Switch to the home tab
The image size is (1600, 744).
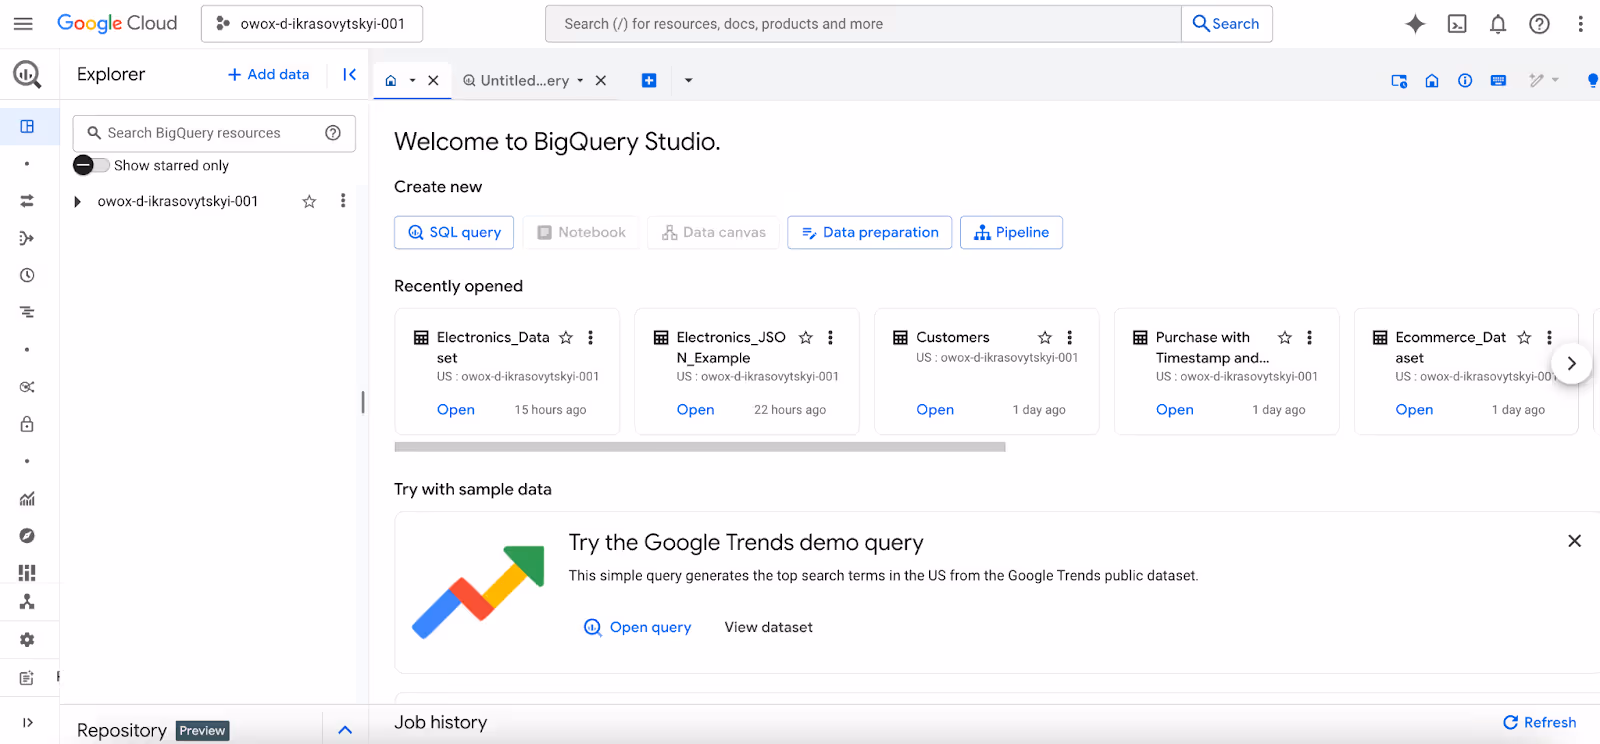391,80
